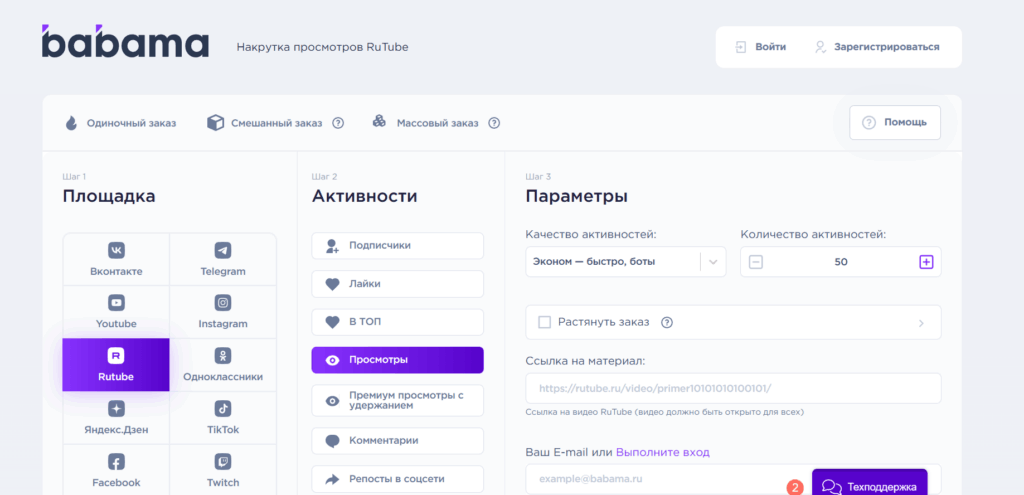1024x495 pixels.
Task: Click the Войти button
Action: pyautogui.click(x=761, y=47)
